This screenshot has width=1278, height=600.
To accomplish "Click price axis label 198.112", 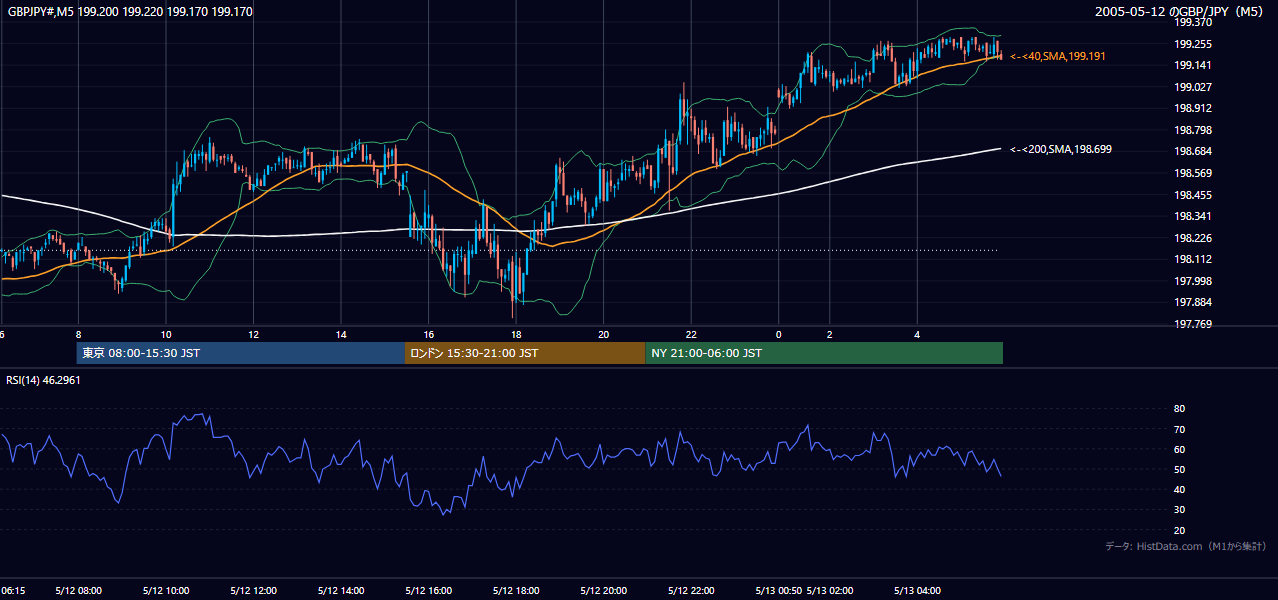I will (1192, 259).
